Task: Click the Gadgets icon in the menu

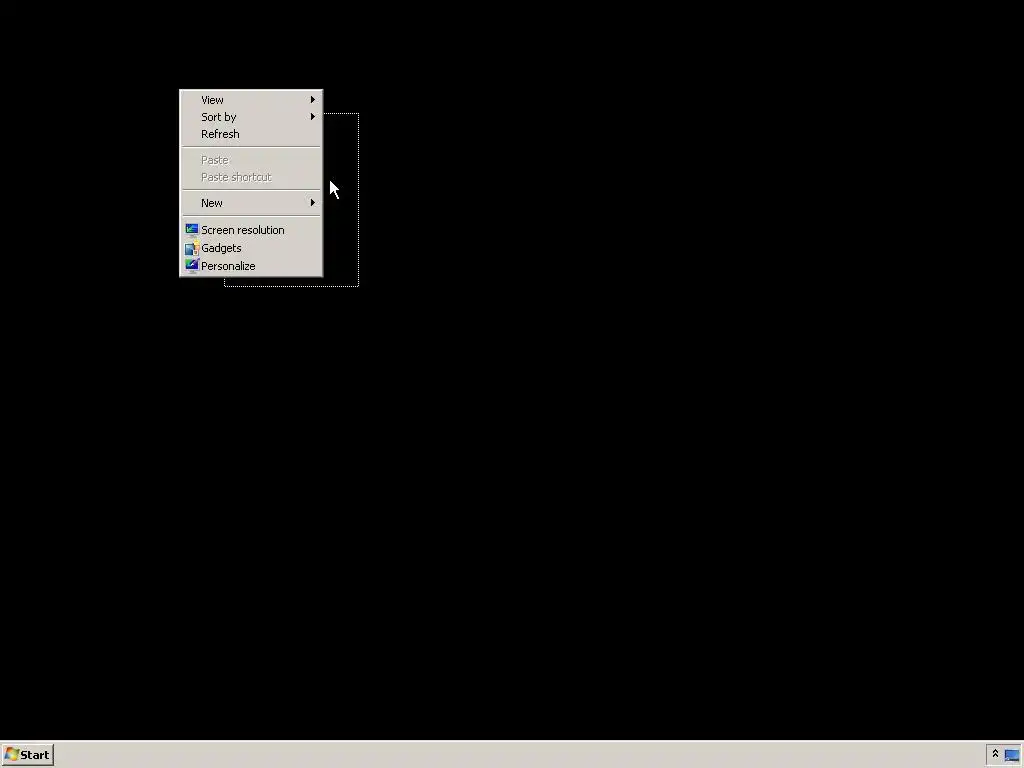Action: pyautogui.click(x=191, y=248)
